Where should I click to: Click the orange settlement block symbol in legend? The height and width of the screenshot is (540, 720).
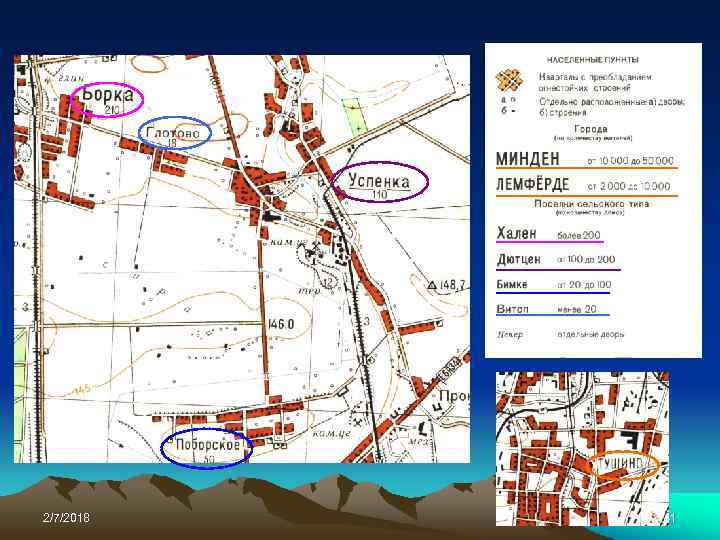[x=509, y=81]
